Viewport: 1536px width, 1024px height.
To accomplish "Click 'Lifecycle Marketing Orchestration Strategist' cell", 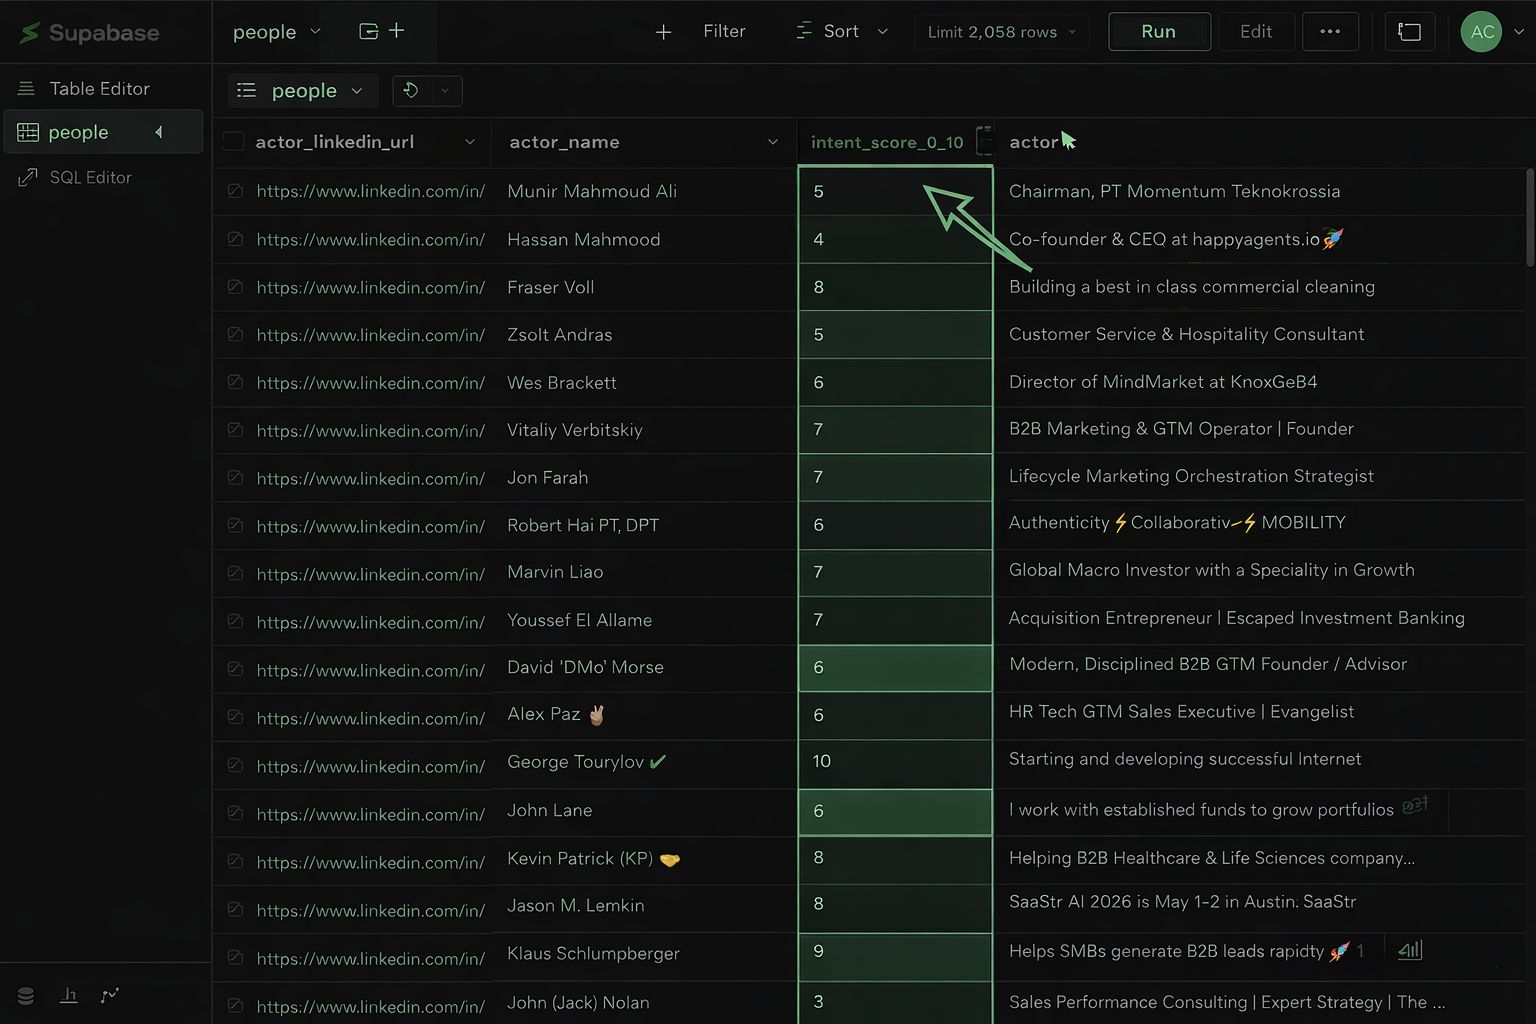I will click(1191, 476).
